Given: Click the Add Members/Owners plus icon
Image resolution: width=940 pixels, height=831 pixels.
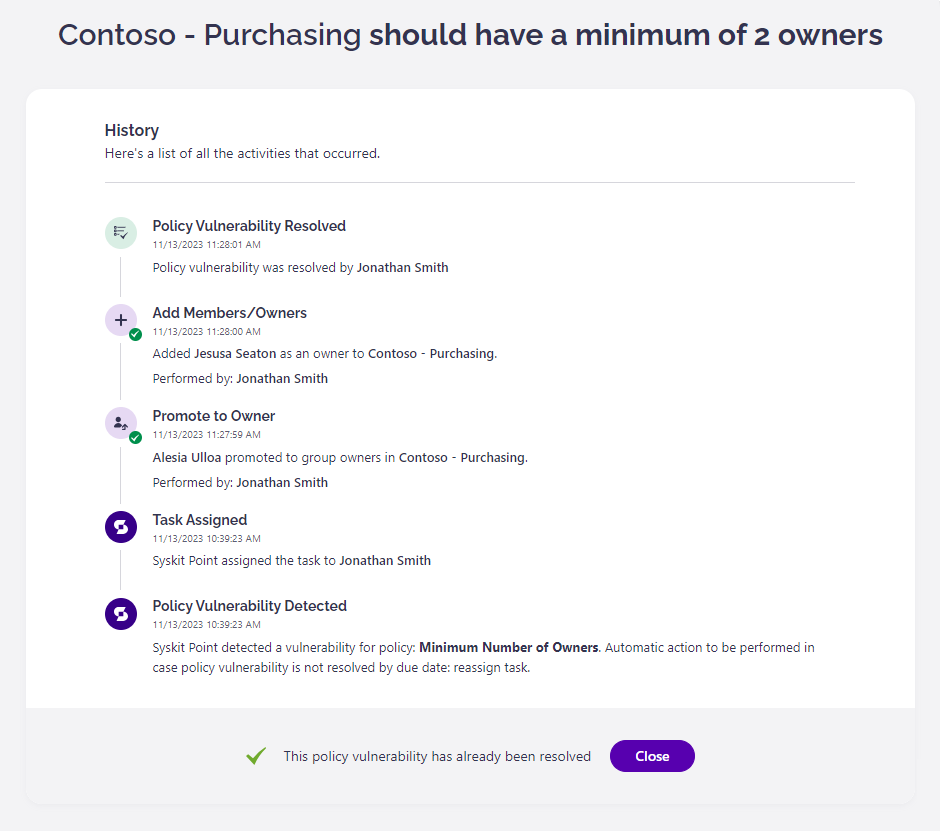Looking at the screenshot, I should [x=121, y=320].
